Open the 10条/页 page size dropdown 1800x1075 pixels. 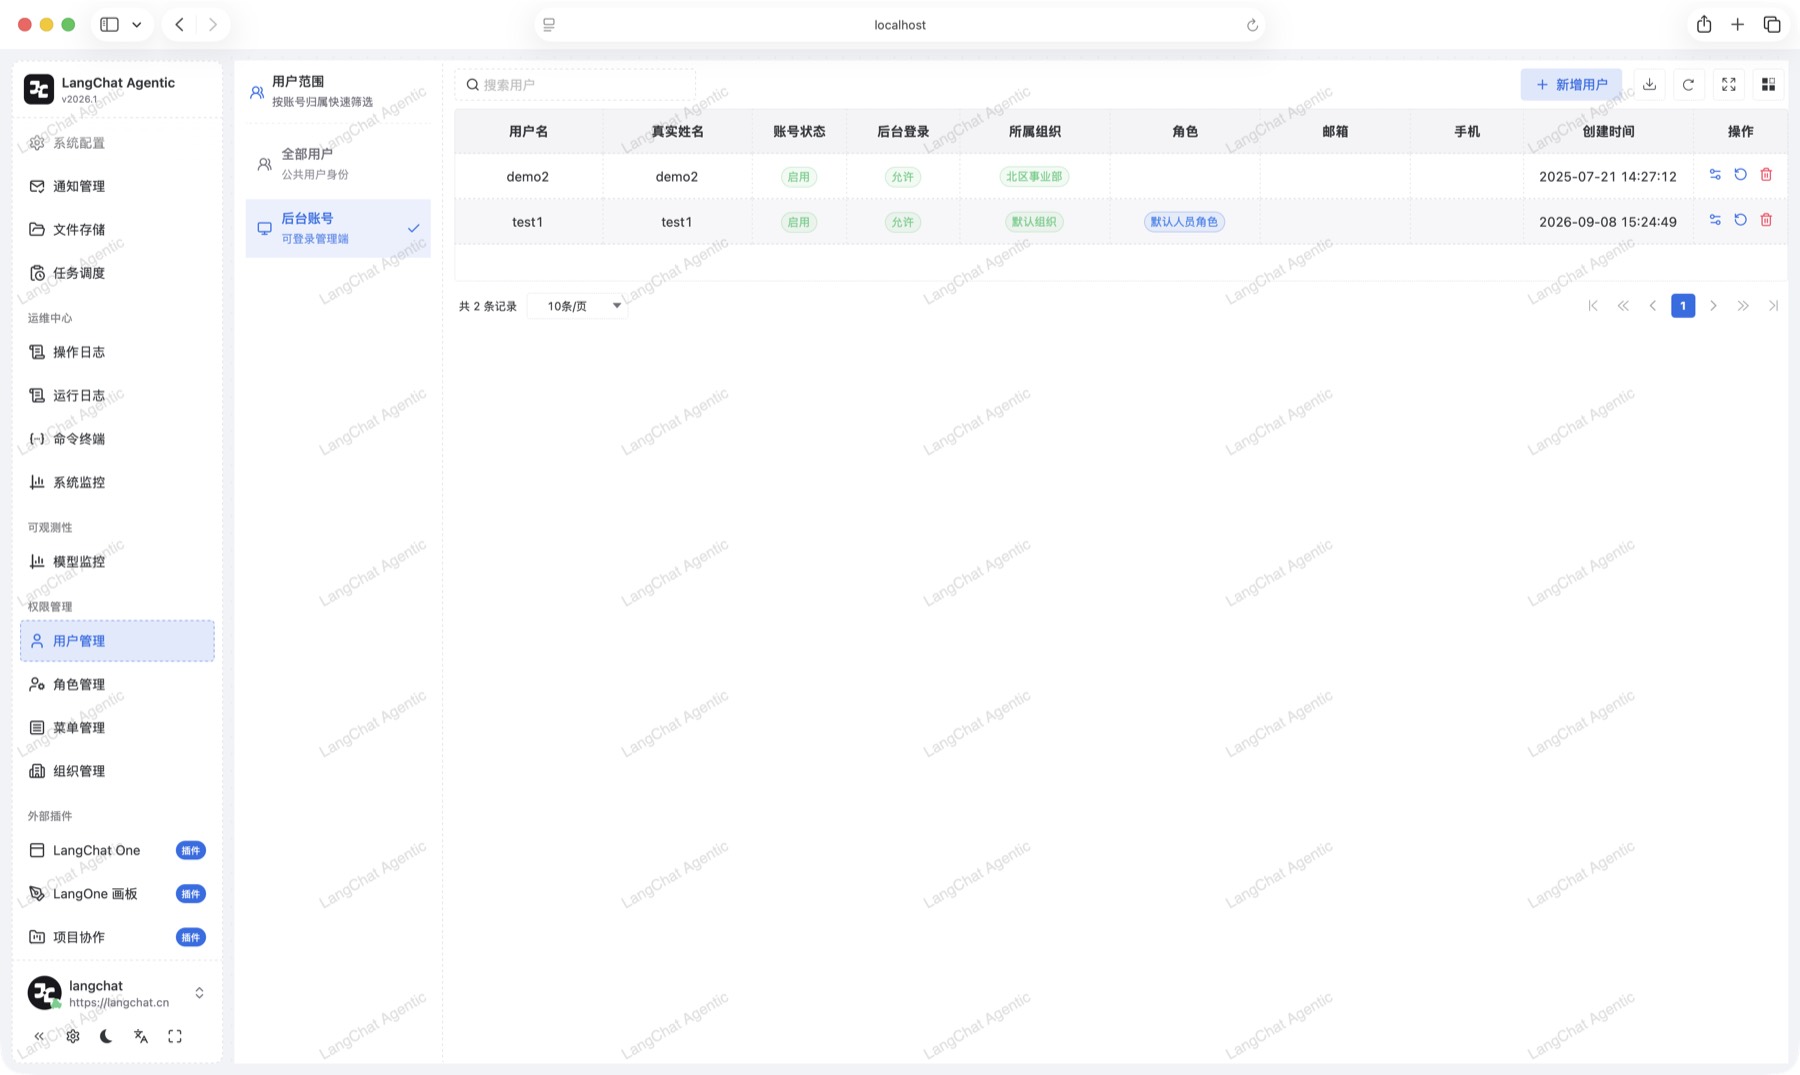[578, 306]
